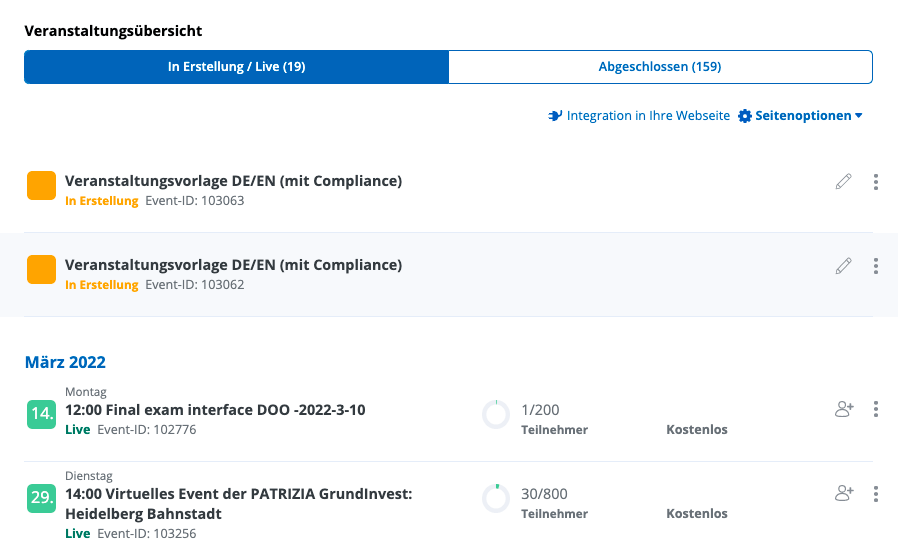
Task: Open three-dot menu for Event-ID 103063
Action: click(x=876, y=182)
